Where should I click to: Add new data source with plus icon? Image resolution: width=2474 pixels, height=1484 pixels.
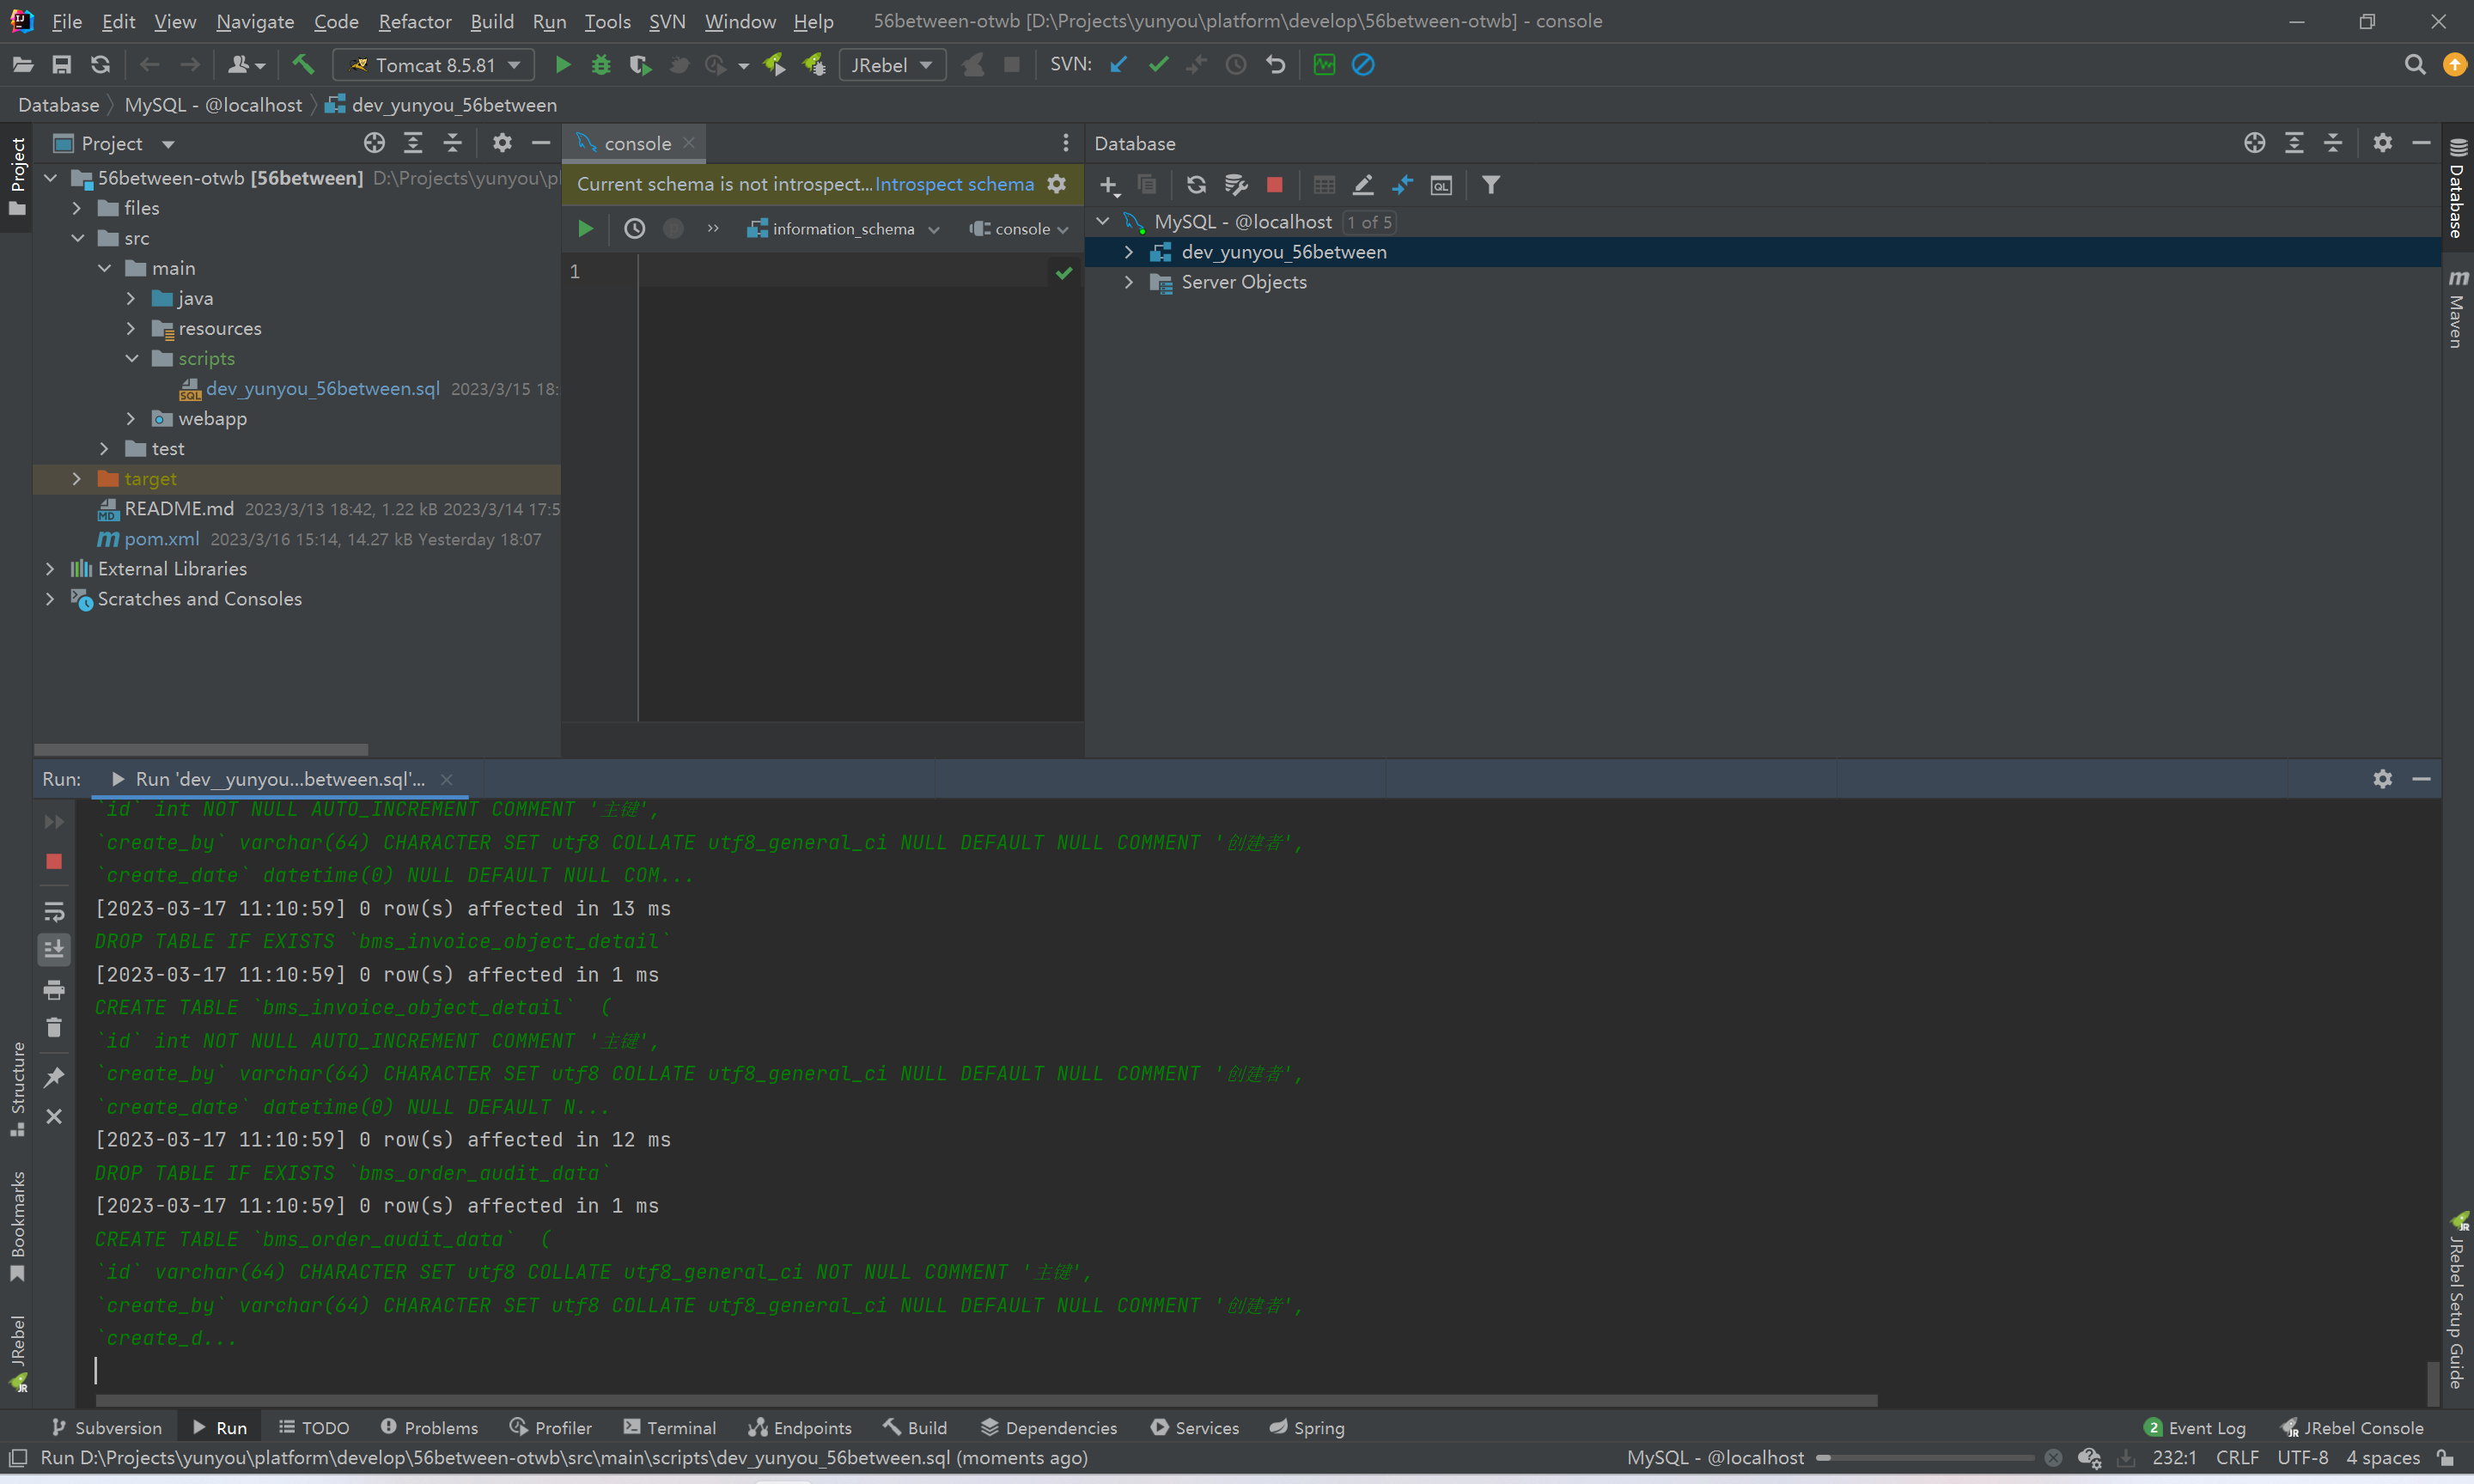pos(1109,185)
